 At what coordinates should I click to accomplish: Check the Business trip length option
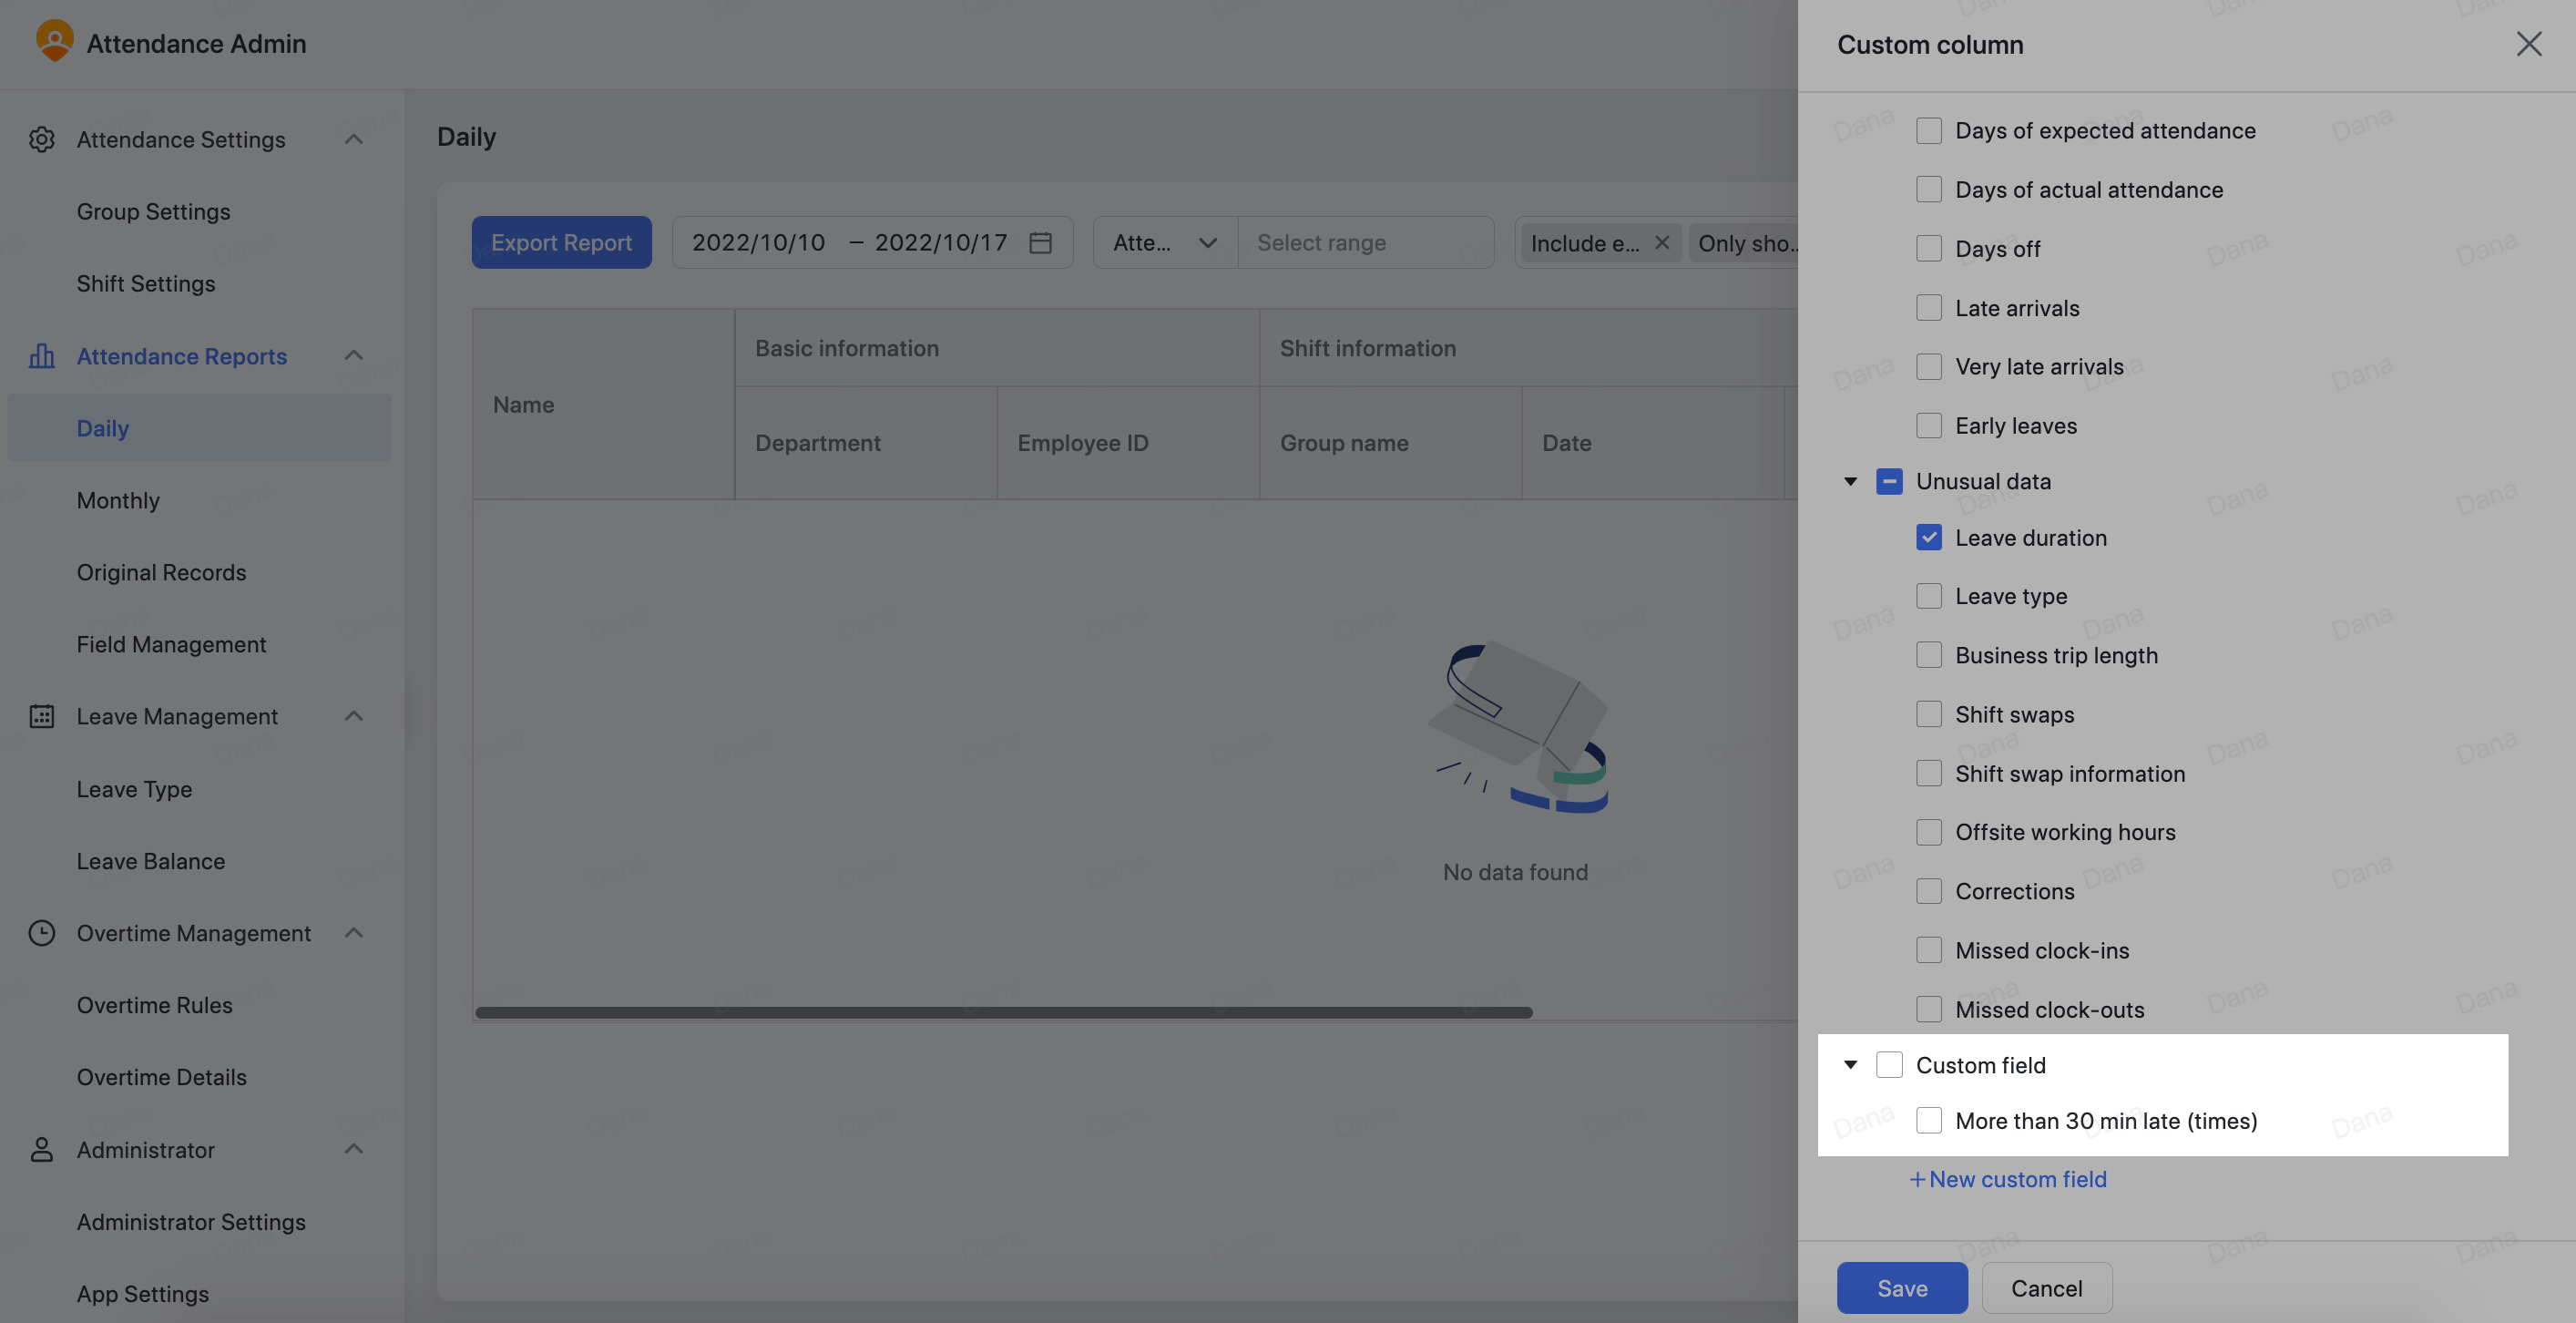point(1928,655)
